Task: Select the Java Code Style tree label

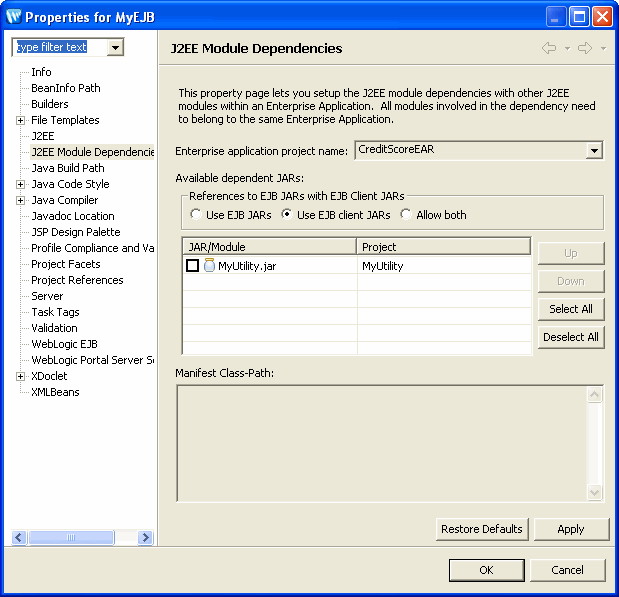Action: (x=70, y=184)
